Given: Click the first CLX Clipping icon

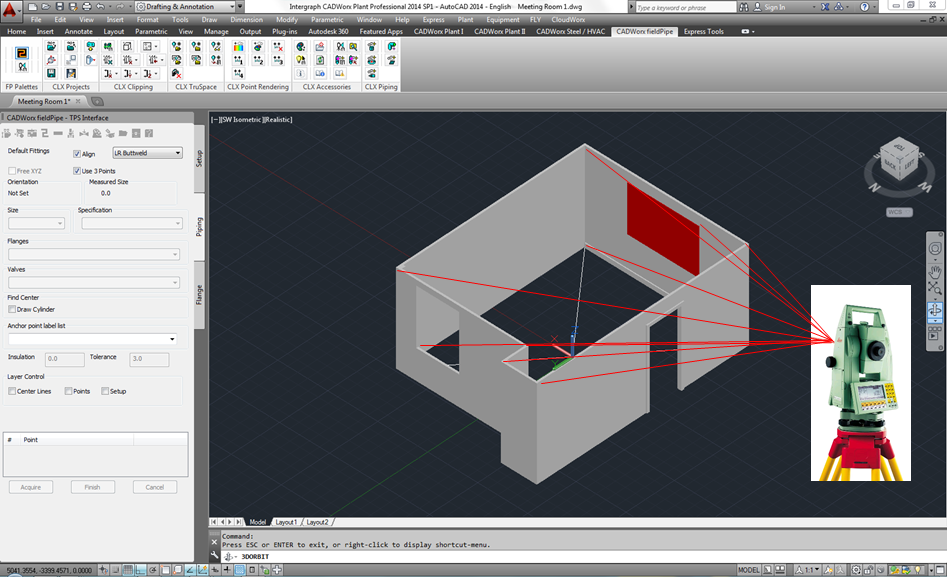Looking at the screenshot, I should click(108, 47).
